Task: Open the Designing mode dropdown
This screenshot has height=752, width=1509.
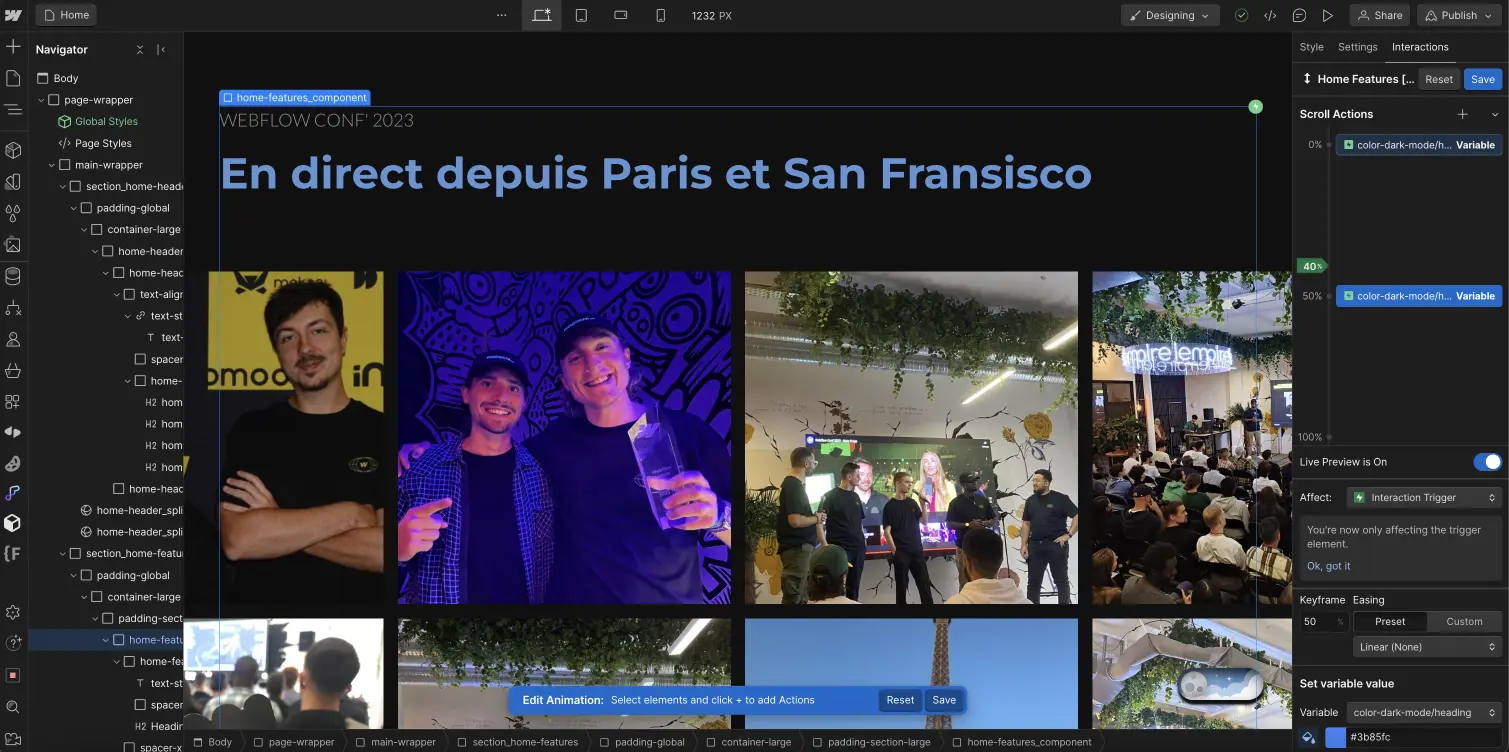Action: [x=1169, y=15]
